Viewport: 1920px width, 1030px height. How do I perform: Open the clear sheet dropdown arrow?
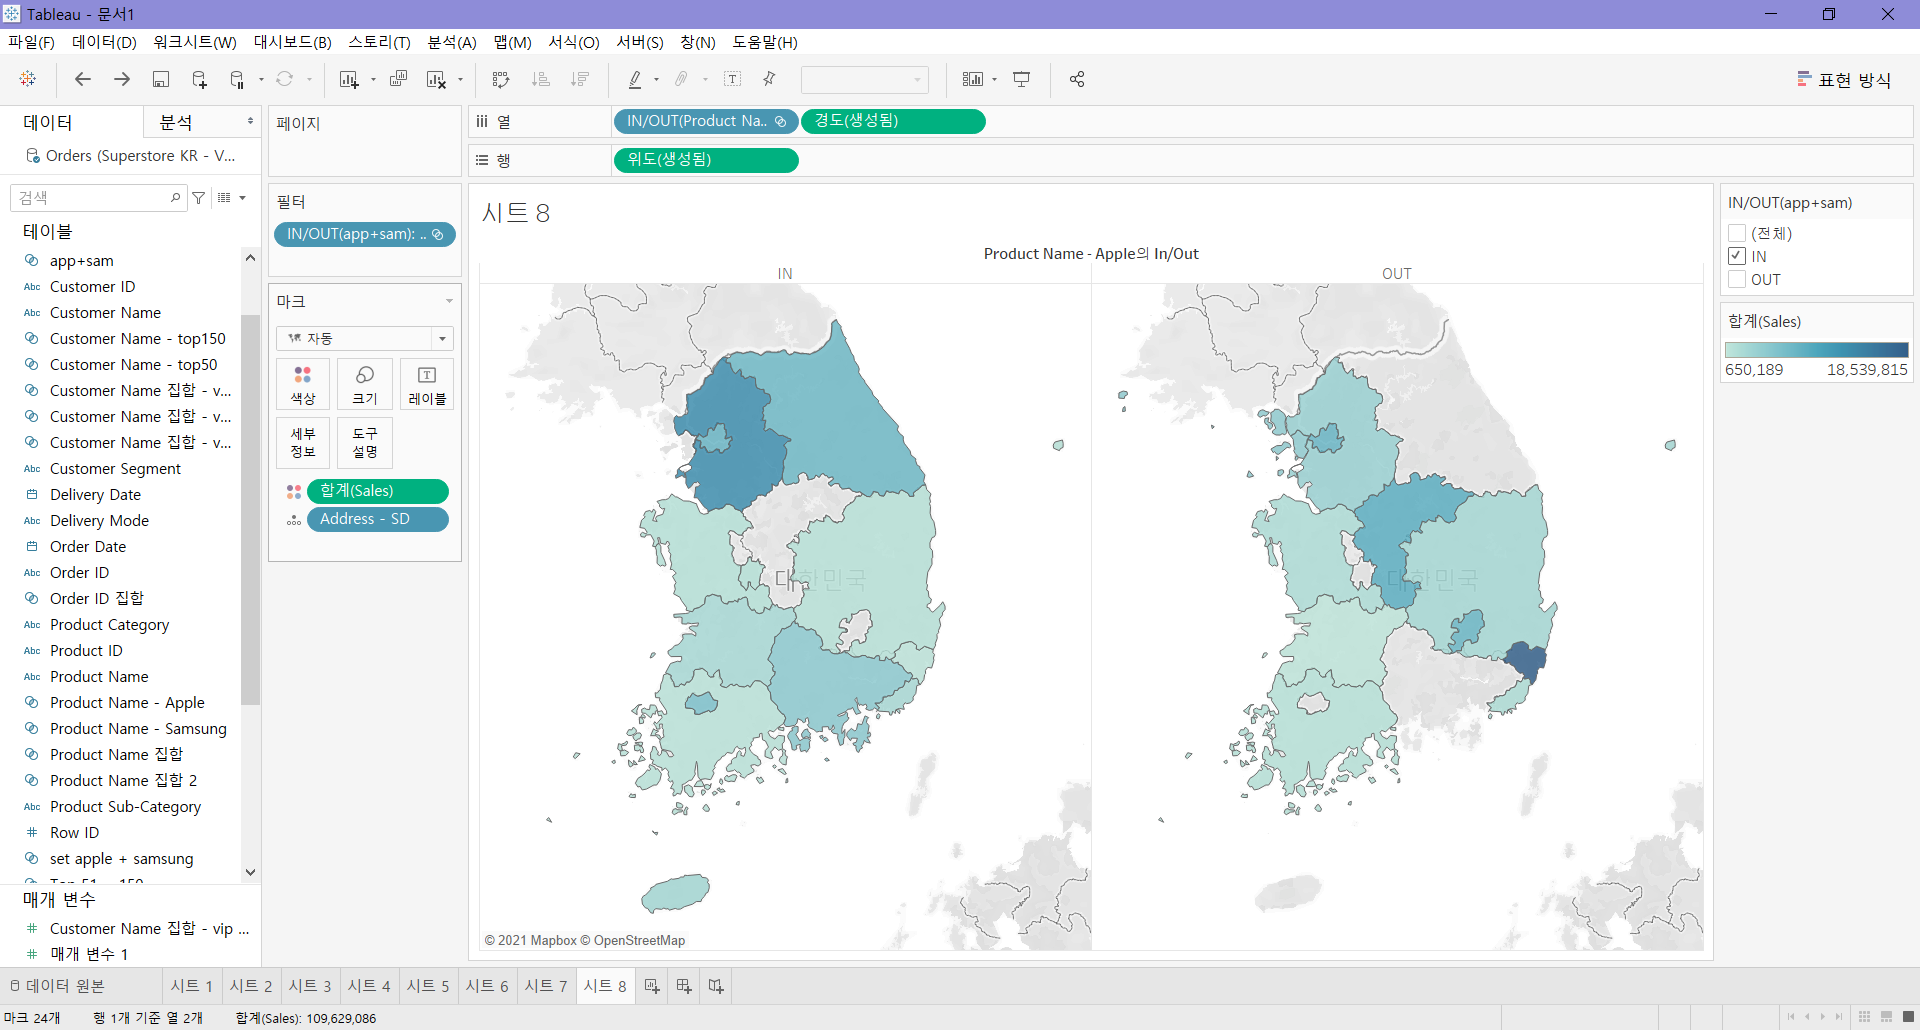[x=460, y=79]
